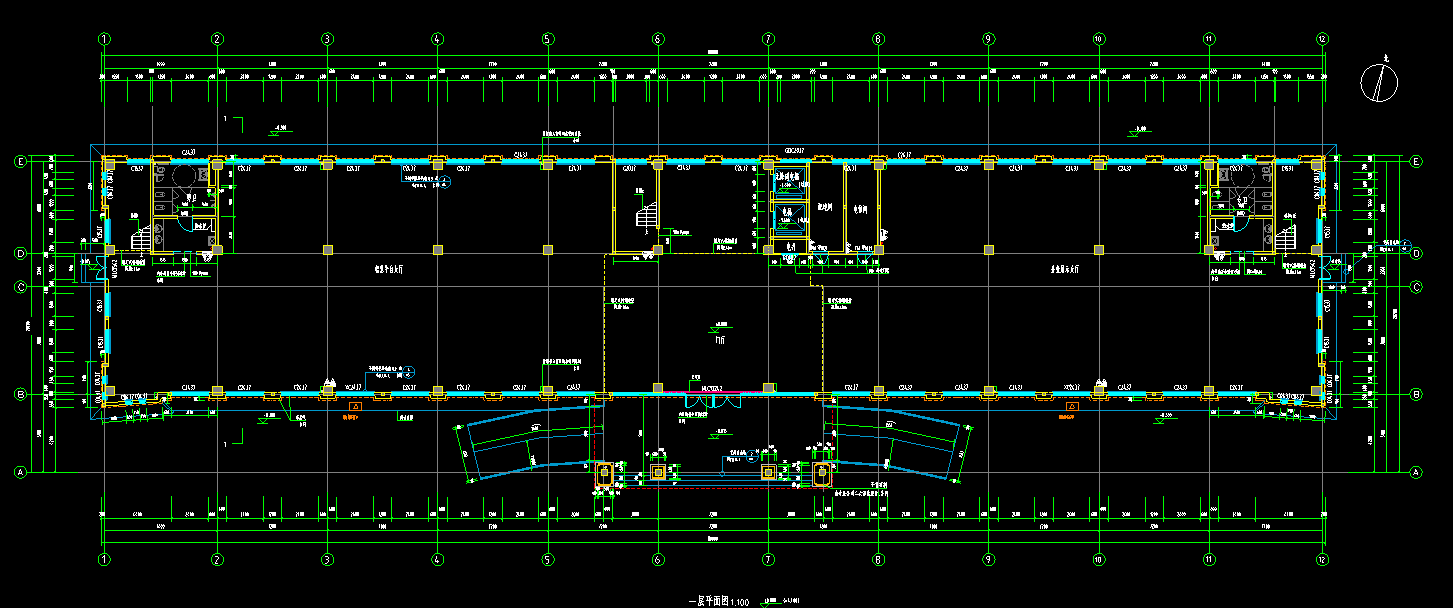Click the elevator shaft box near axis 7
The width and height of the screenshot is (1453, 608).
[x=787, y=214]
